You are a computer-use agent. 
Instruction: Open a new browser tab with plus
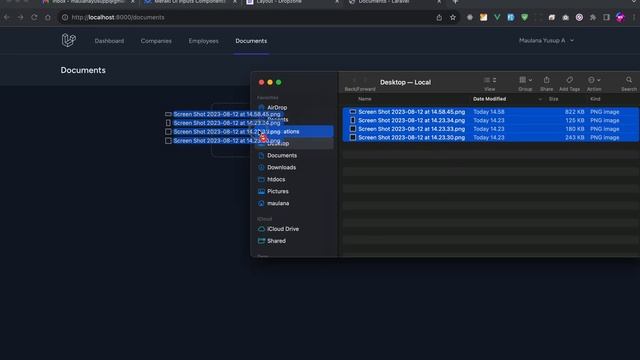point(456,2)
